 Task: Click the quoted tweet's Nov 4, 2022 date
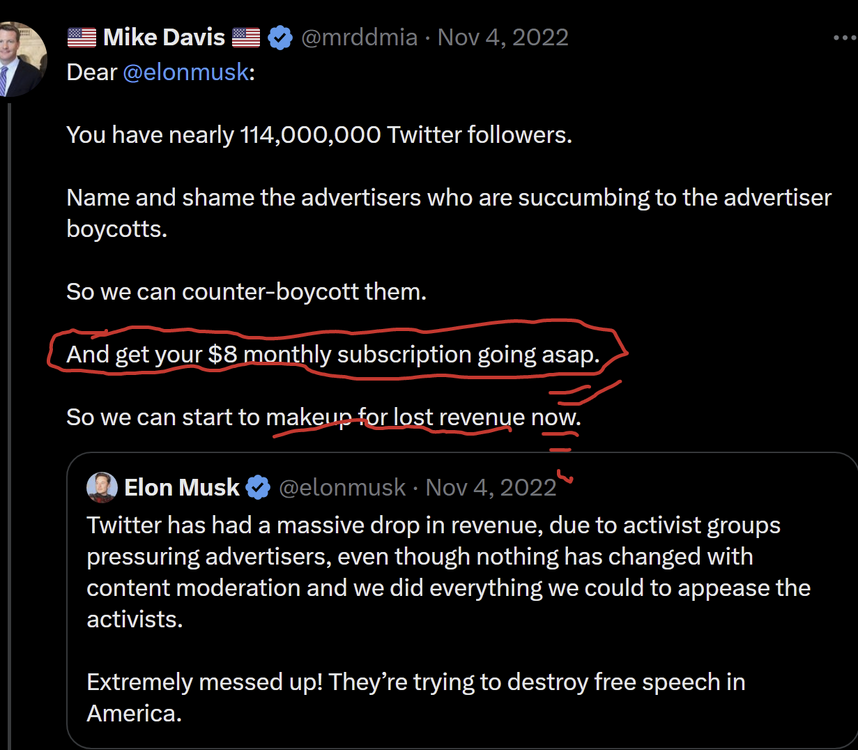490,487
